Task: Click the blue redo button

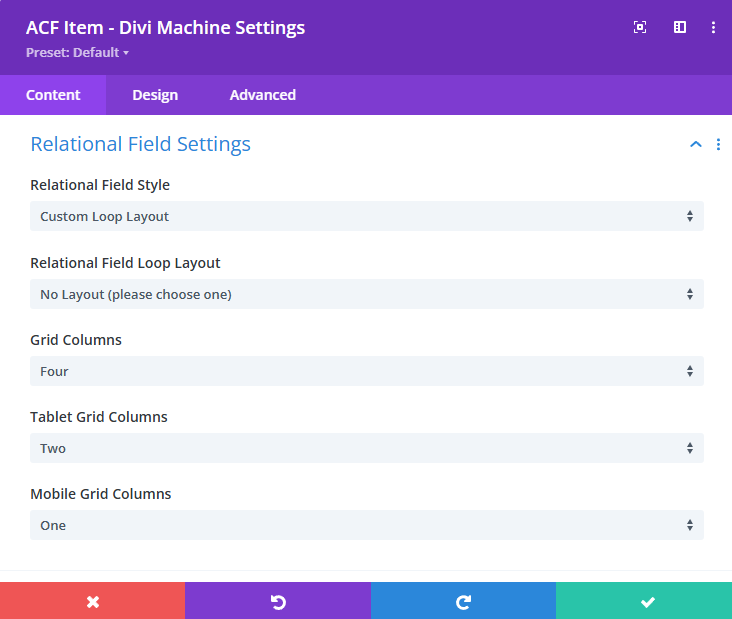Action: 464,601
